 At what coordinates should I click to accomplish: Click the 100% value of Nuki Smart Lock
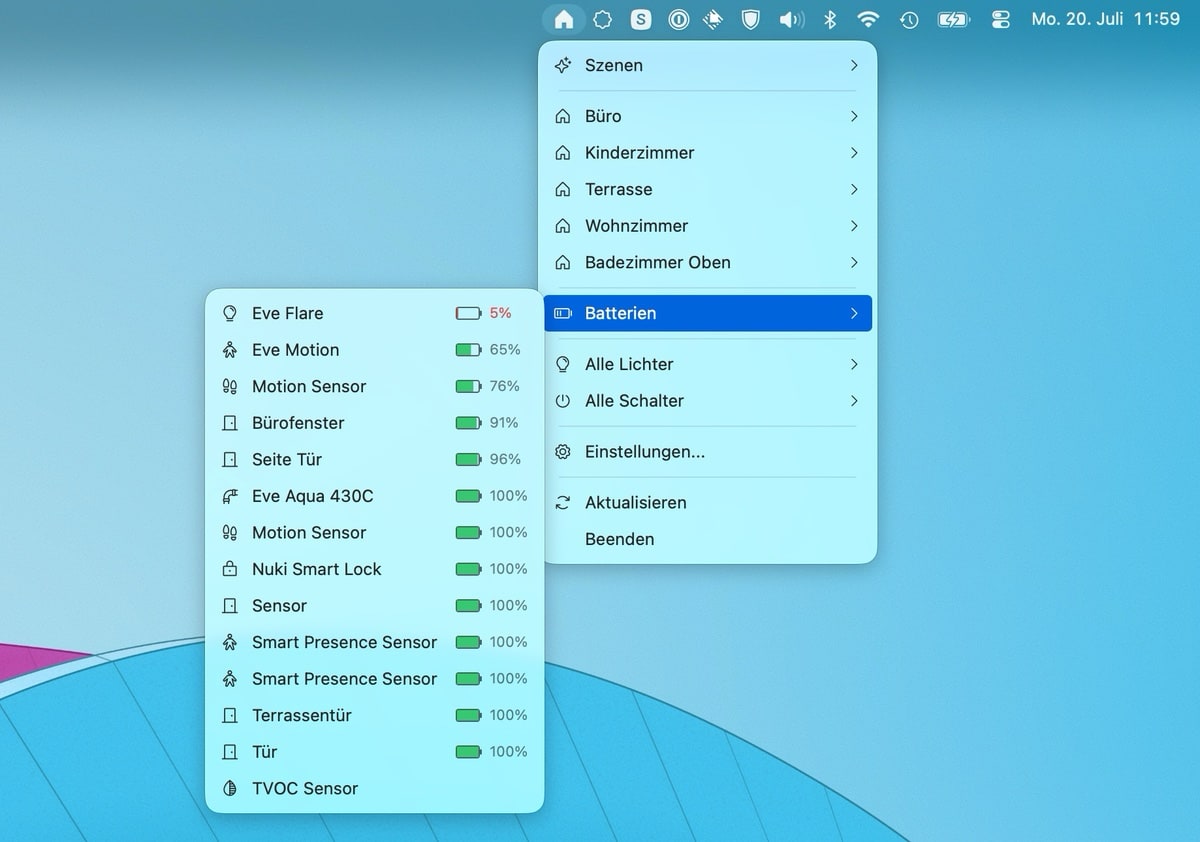click(508, 569)
